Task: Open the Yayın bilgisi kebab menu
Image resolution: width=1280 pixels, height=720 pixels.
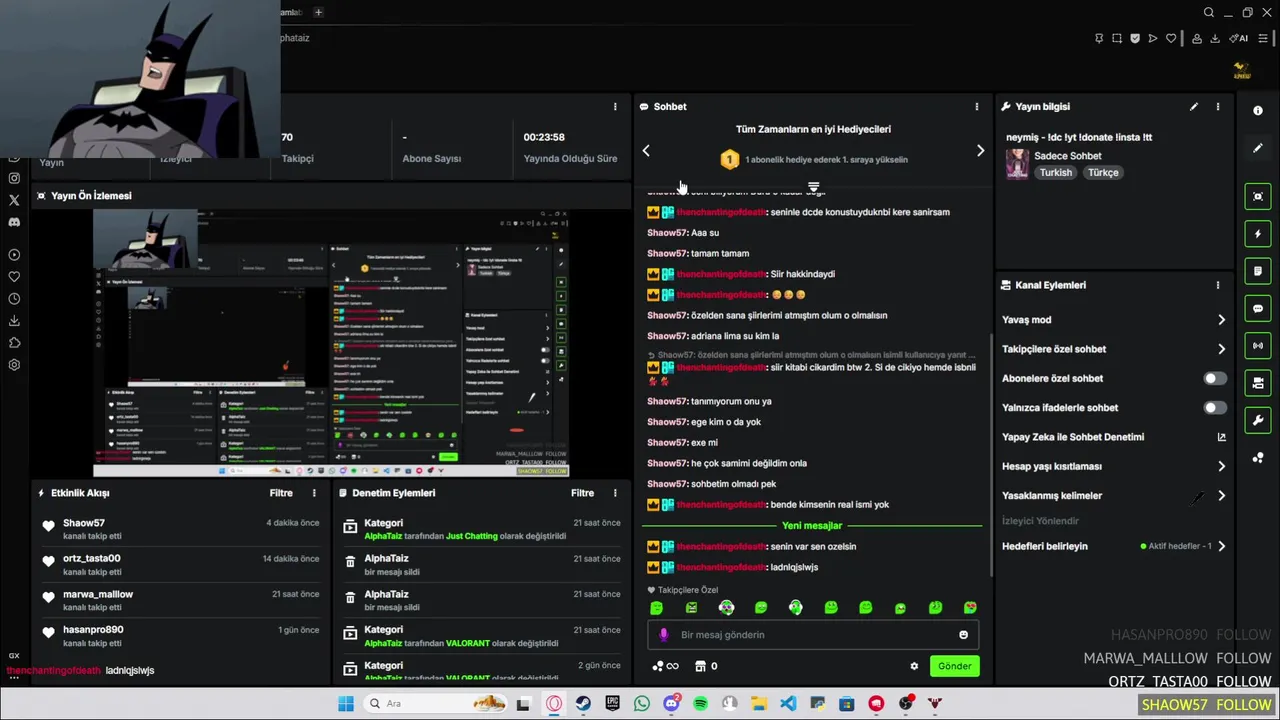Action: (x=1218, y=106)
